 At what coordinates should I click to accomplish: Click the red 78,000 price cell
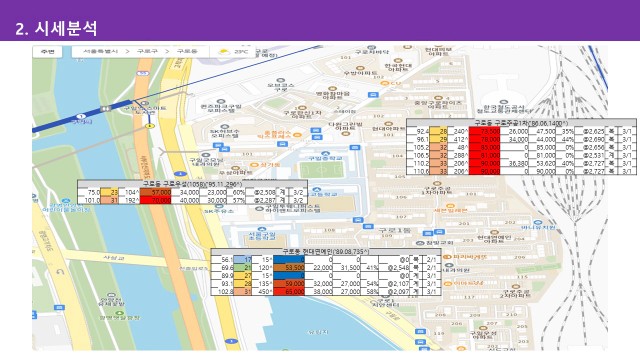484,139
